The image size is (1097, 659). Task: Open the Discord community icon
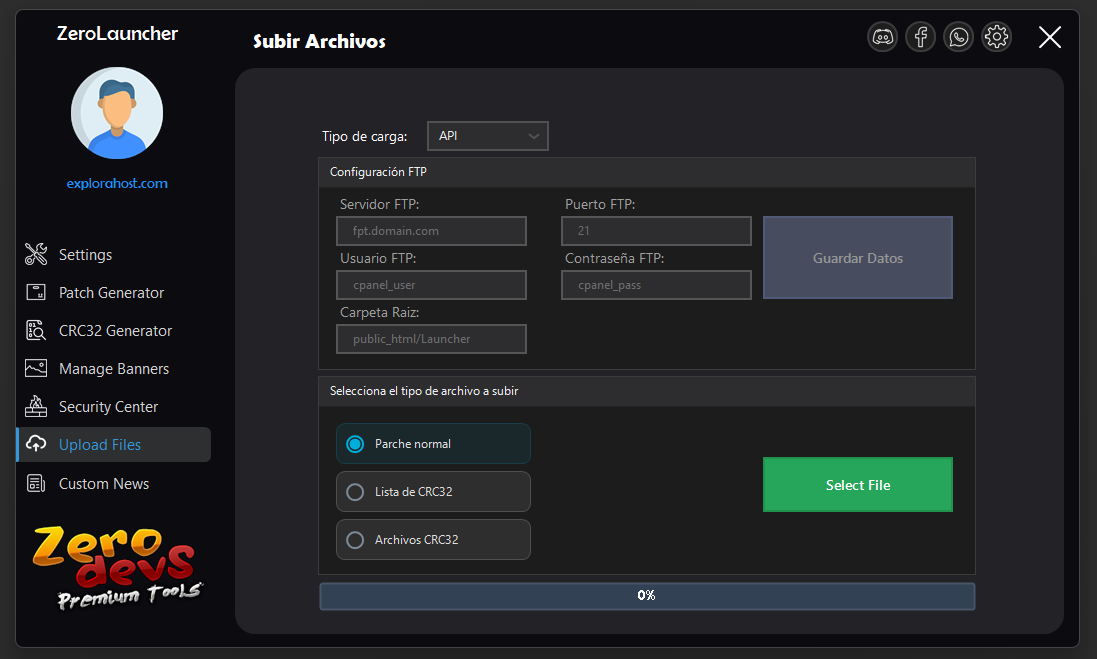pyautogui.click(x=882, y=37)
